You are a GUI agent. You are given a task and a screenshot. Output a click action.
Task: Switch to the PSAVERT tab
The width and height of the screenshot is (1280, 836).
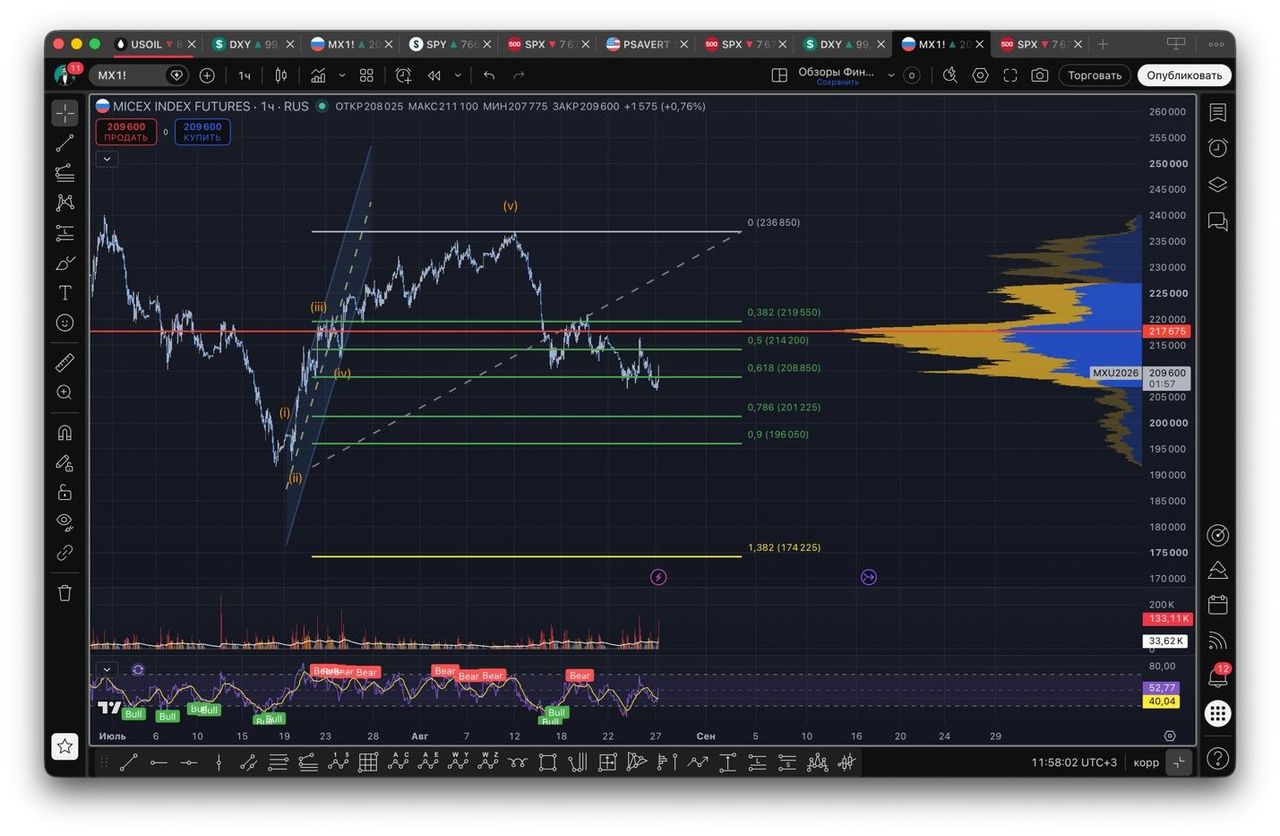(x=646, y=44)
